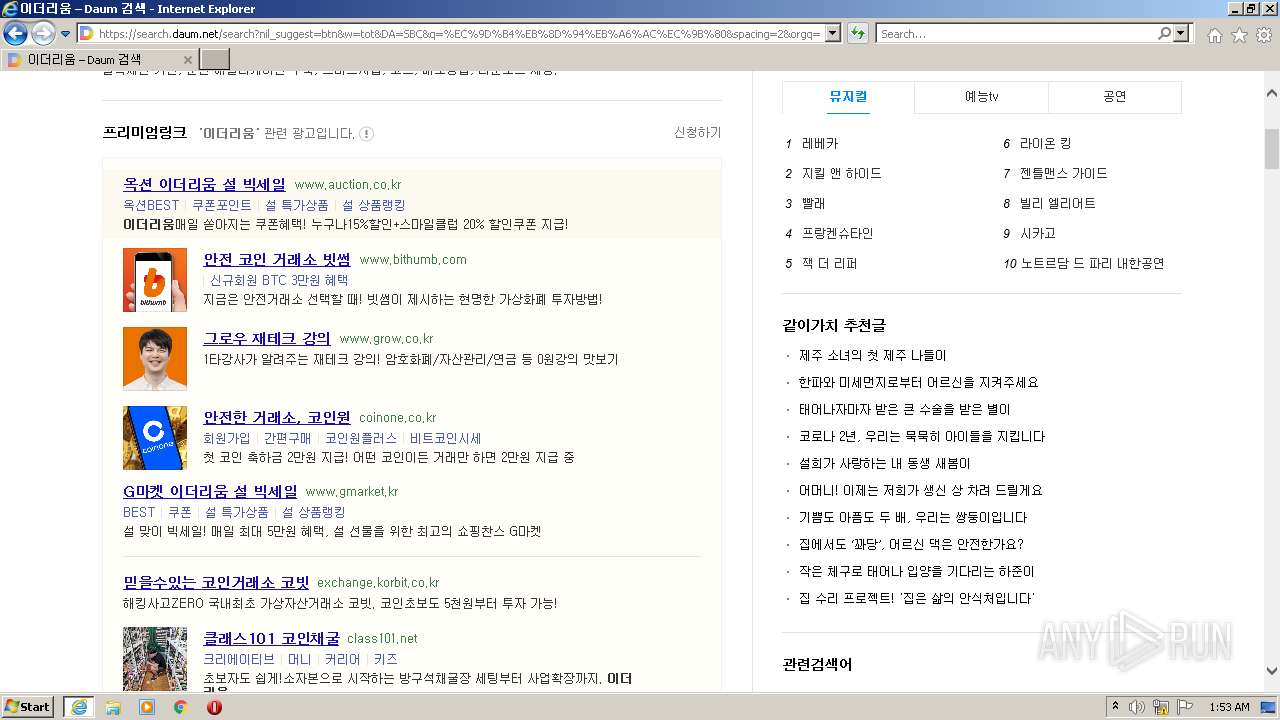The image size is (1280, 720).
Task: Open the media player taskbar icon
Action: click(x=147, y=707)
